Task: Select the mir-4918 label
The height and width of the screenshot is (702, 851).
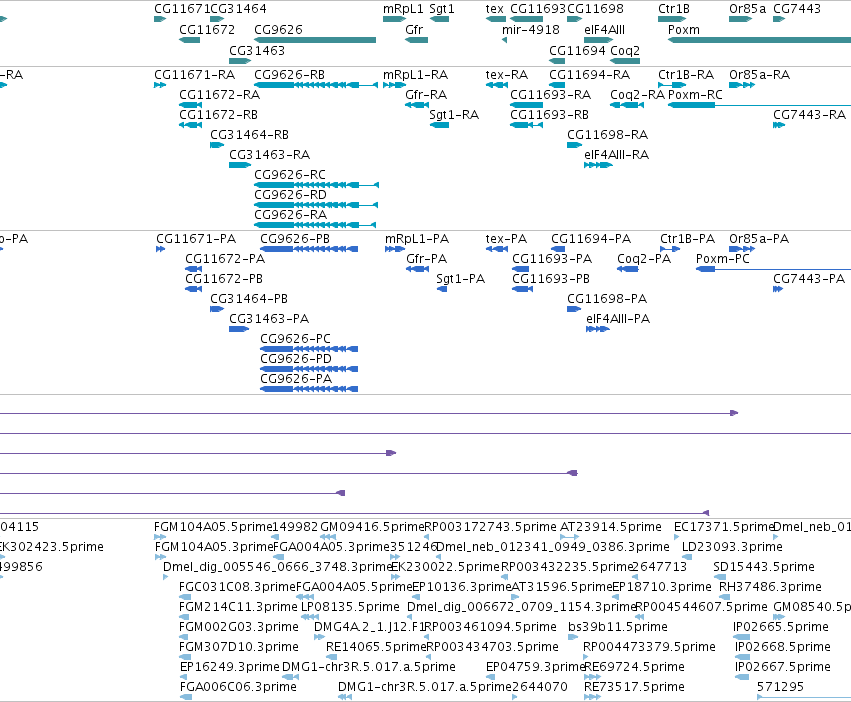Action: click(x=530, y=29)
